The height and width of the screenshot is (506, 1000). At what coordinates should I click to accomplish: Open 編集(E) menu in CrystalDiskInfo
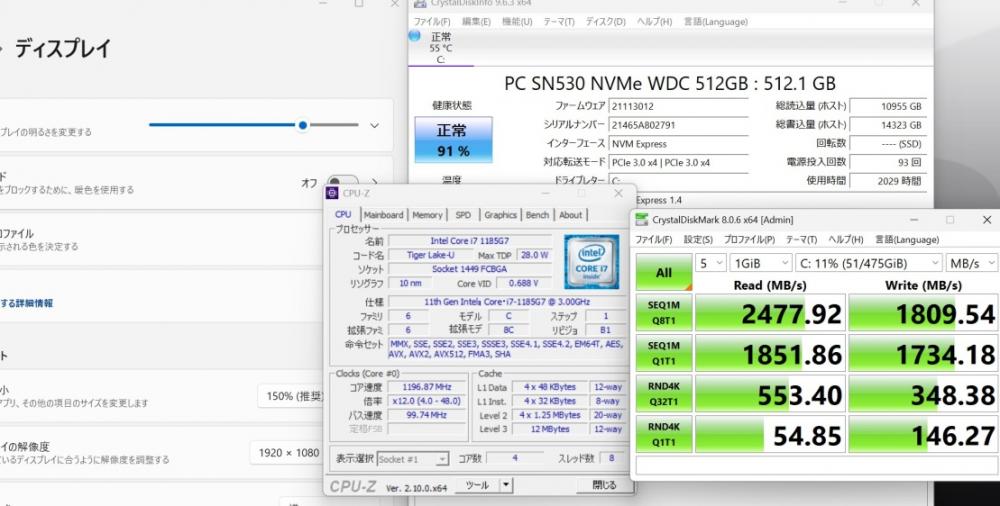point(476,22)
